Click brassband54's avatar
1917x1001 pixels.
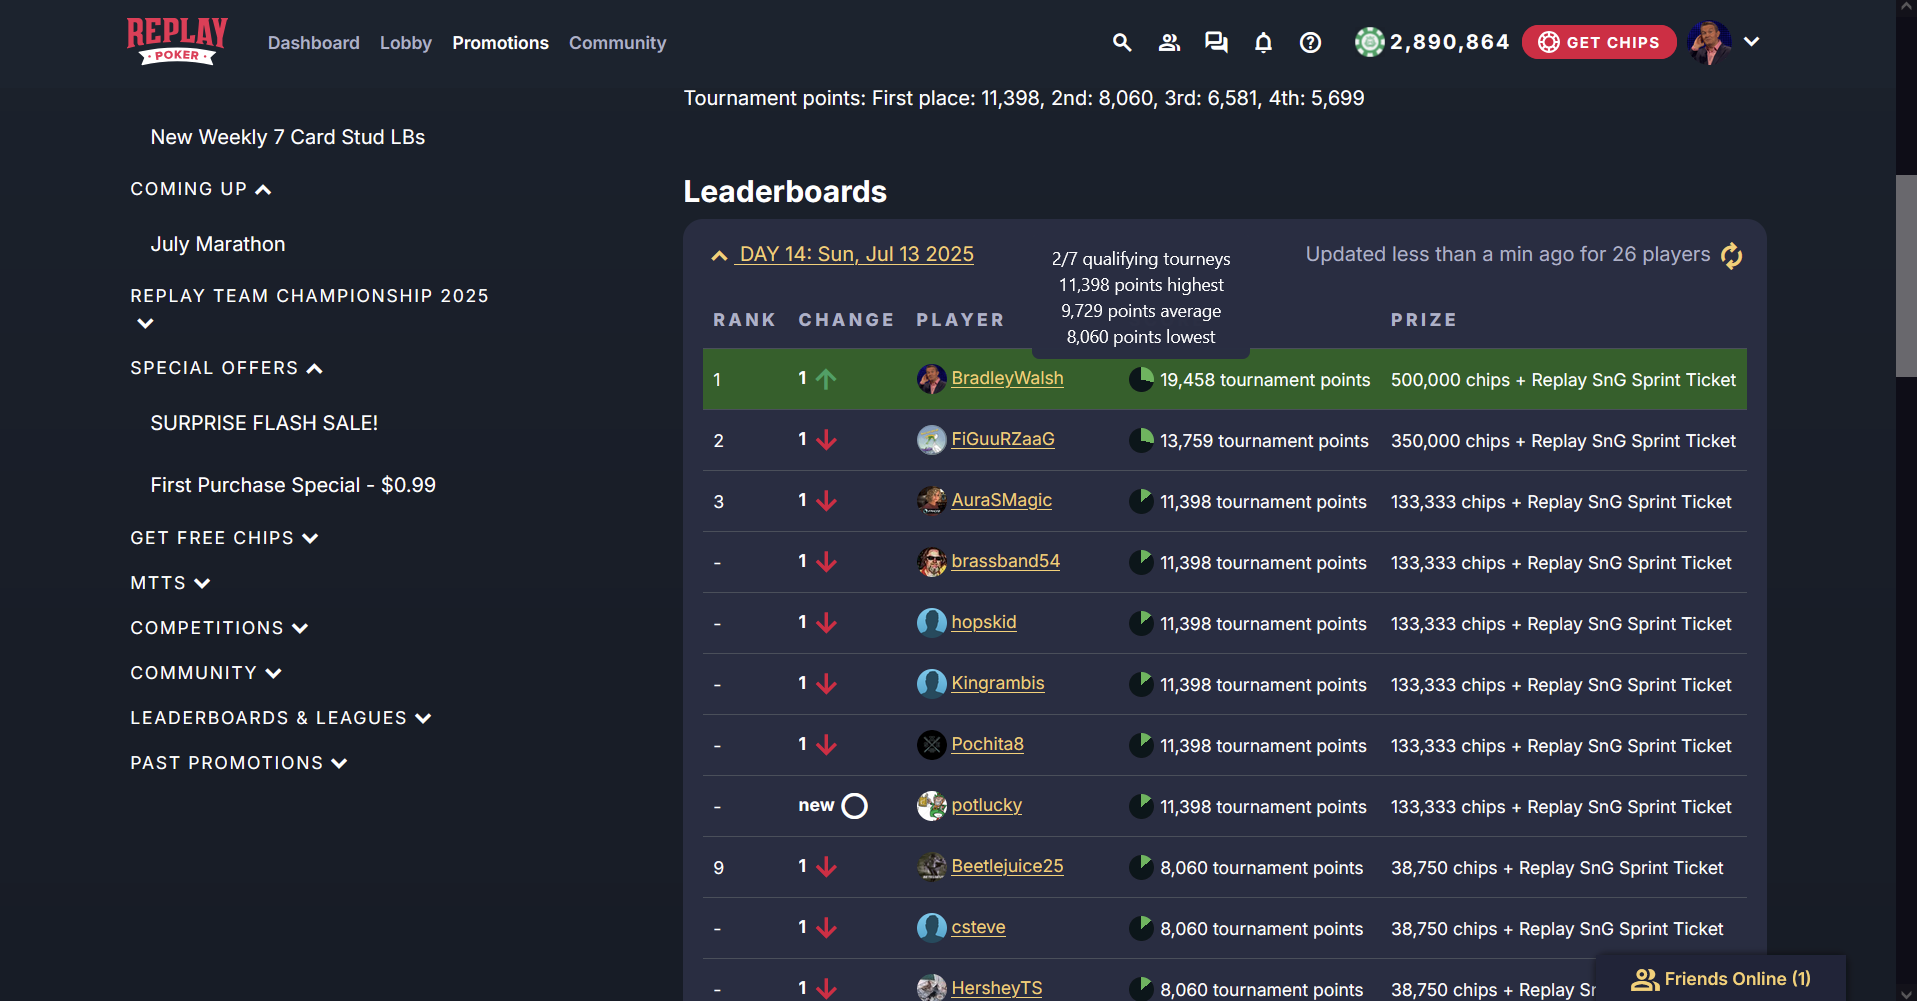pos(931,562)
